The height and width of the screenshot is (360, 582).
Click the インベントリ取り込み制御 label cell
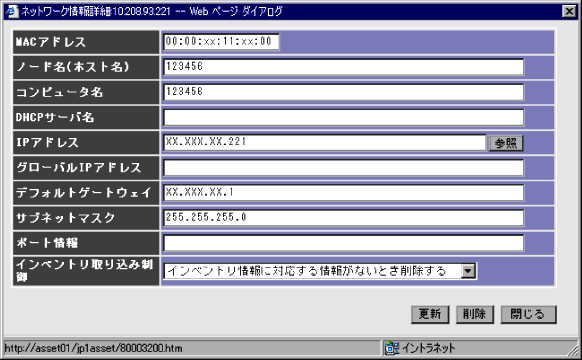[86, 271]
